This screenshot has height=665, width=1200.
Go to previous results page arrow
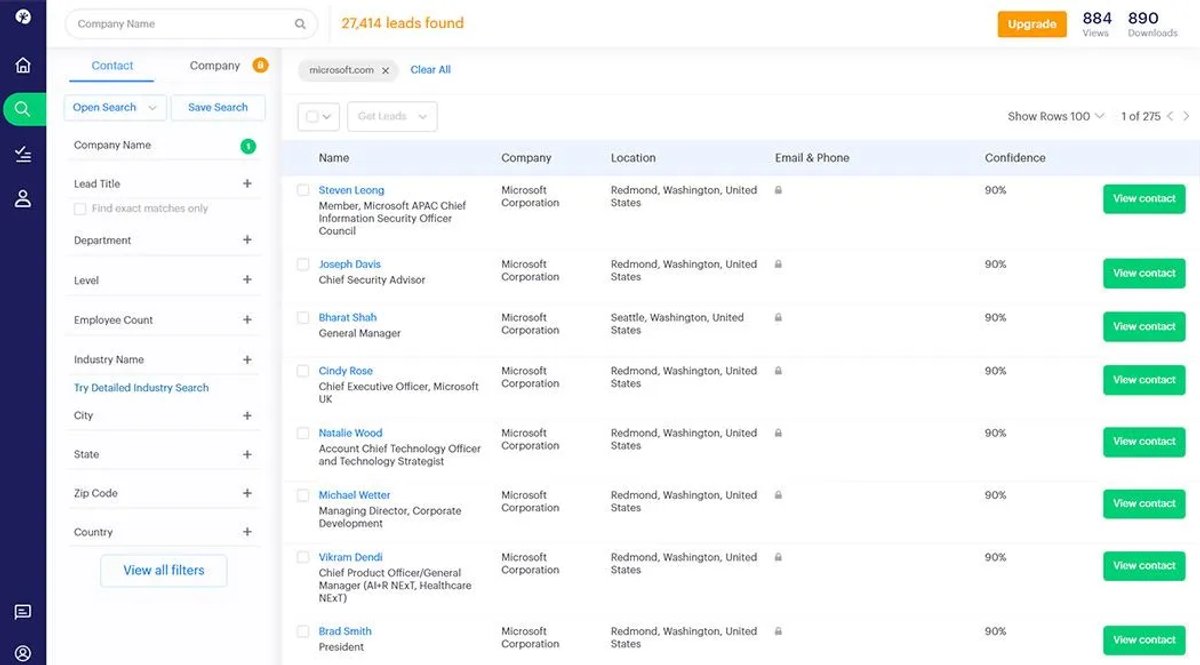pos(1170,116)
